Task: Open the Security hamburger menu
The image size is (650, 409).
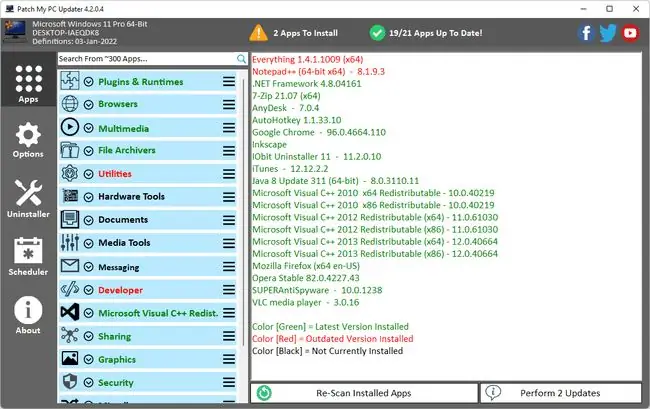Action: (229, 382)
